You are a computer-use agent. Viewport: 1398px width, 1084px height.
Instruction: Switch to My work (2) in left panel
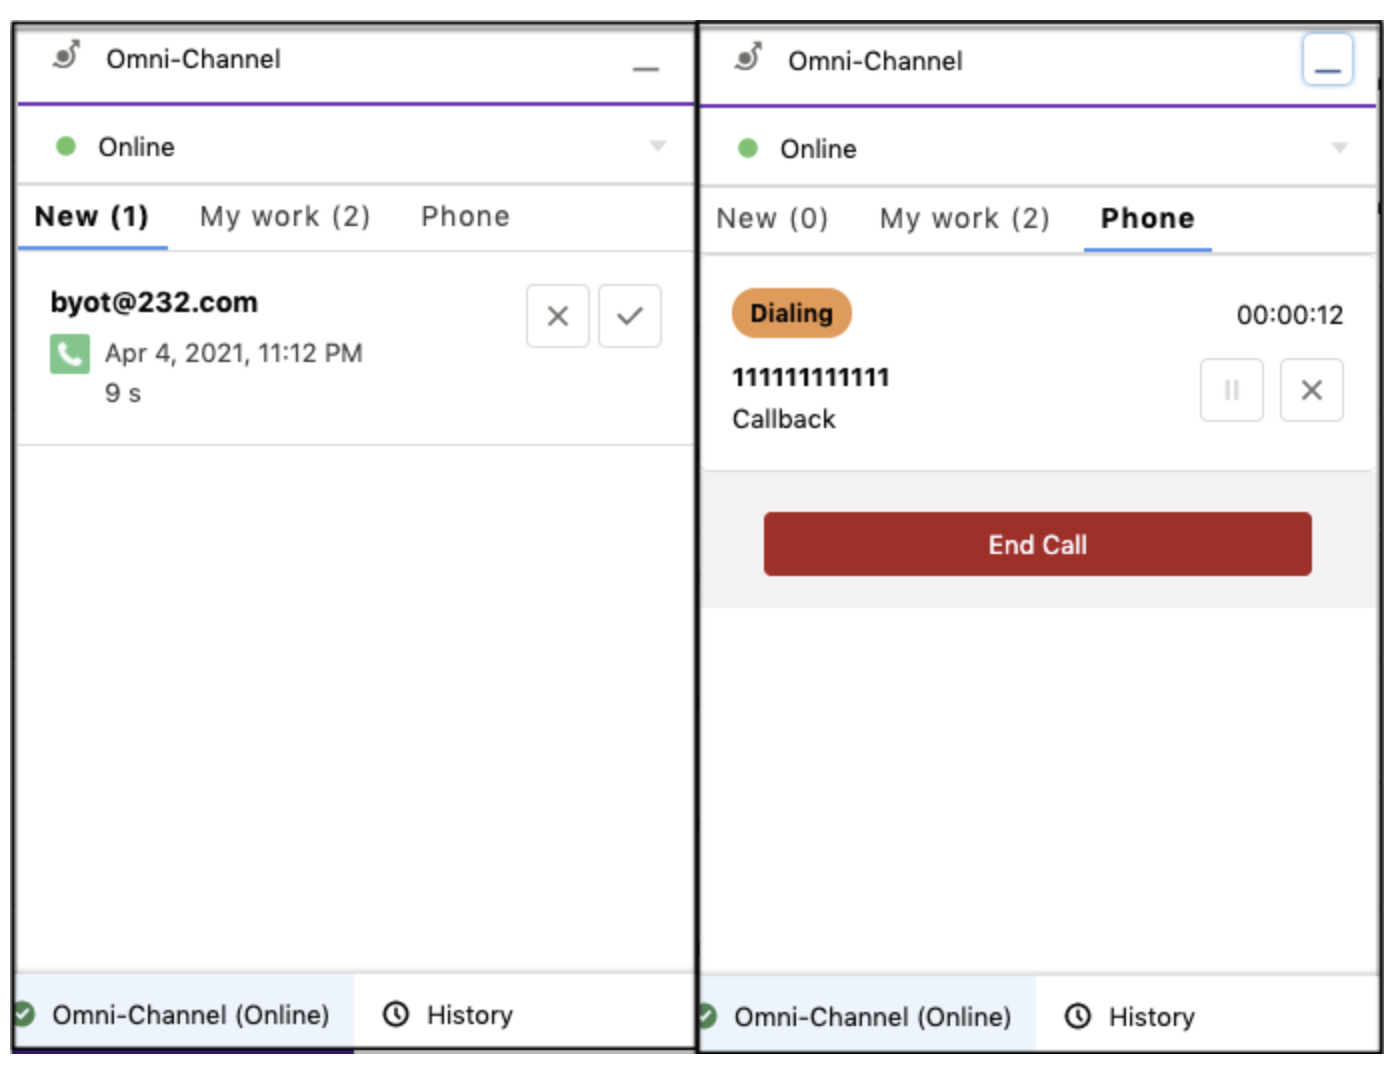[285, 216]
